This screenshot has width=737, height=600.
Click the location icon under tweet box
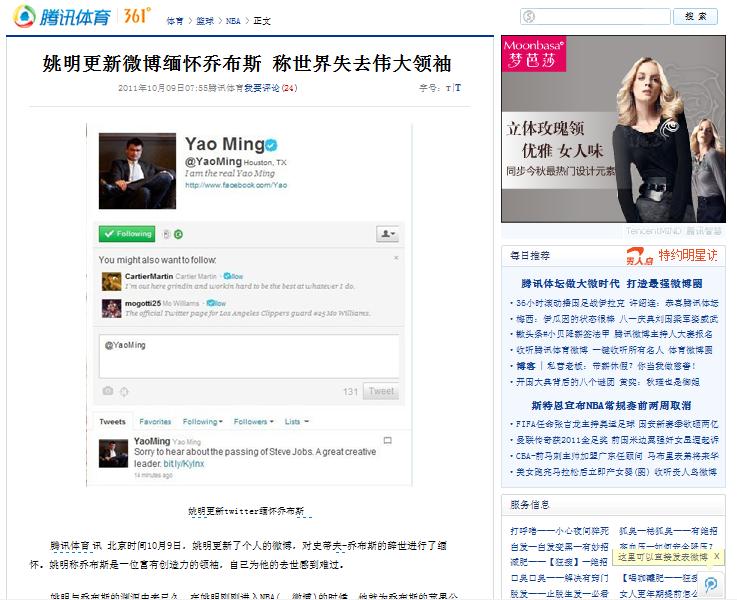point(124,391)
